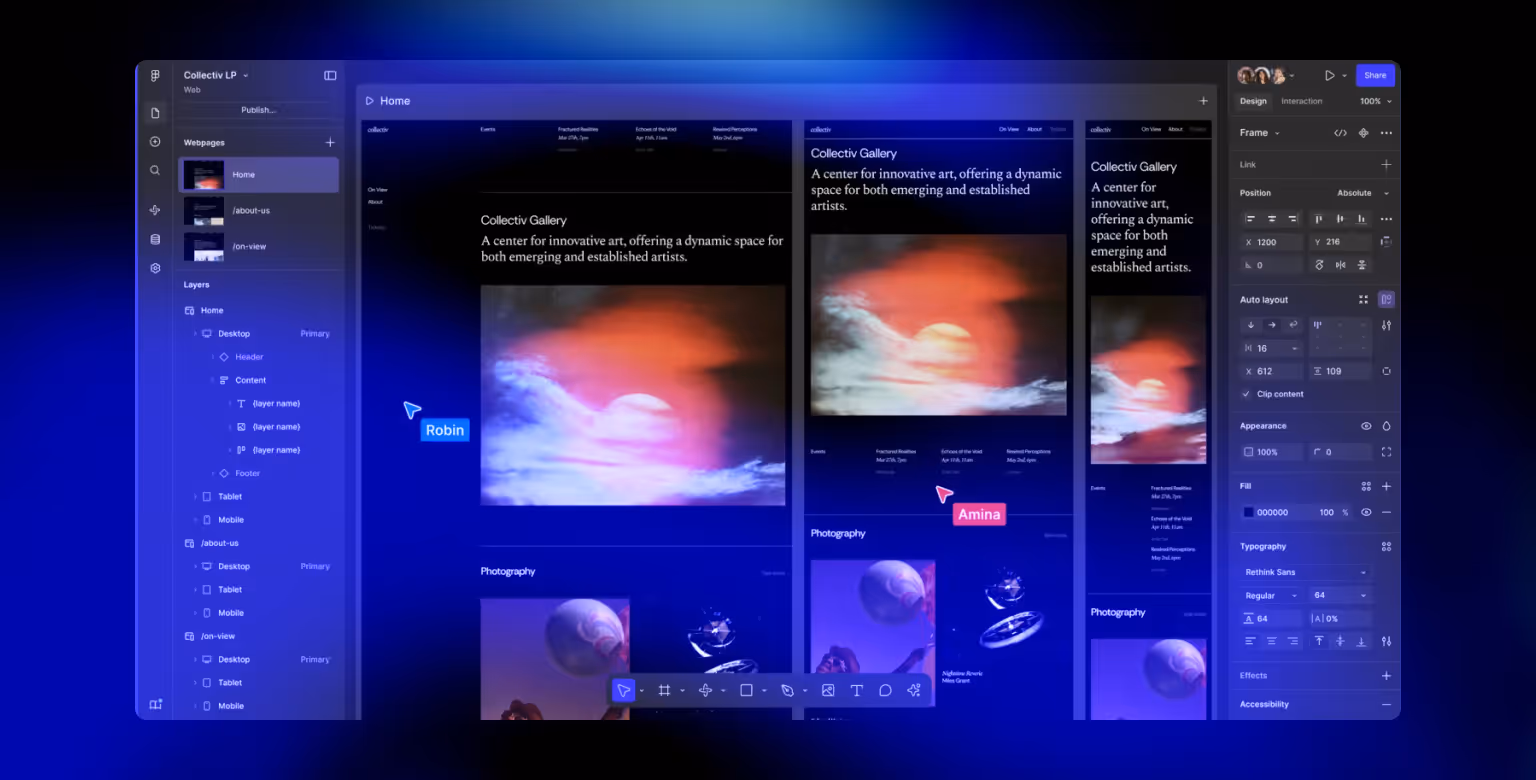Open the search icon in the left sidebar
This screenshot has width=1536, height=780.
(x=155, y=170)
